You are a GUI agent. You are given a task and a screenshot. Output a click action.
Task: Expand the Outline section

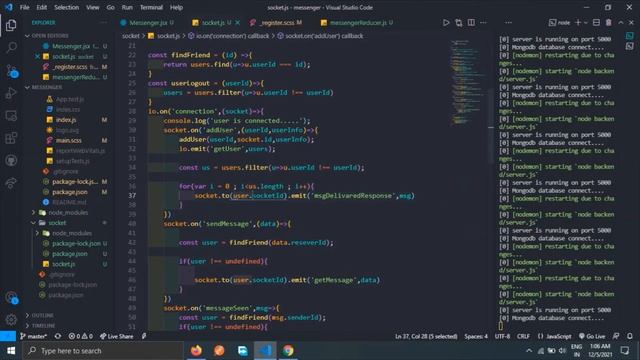coord(42,316)
